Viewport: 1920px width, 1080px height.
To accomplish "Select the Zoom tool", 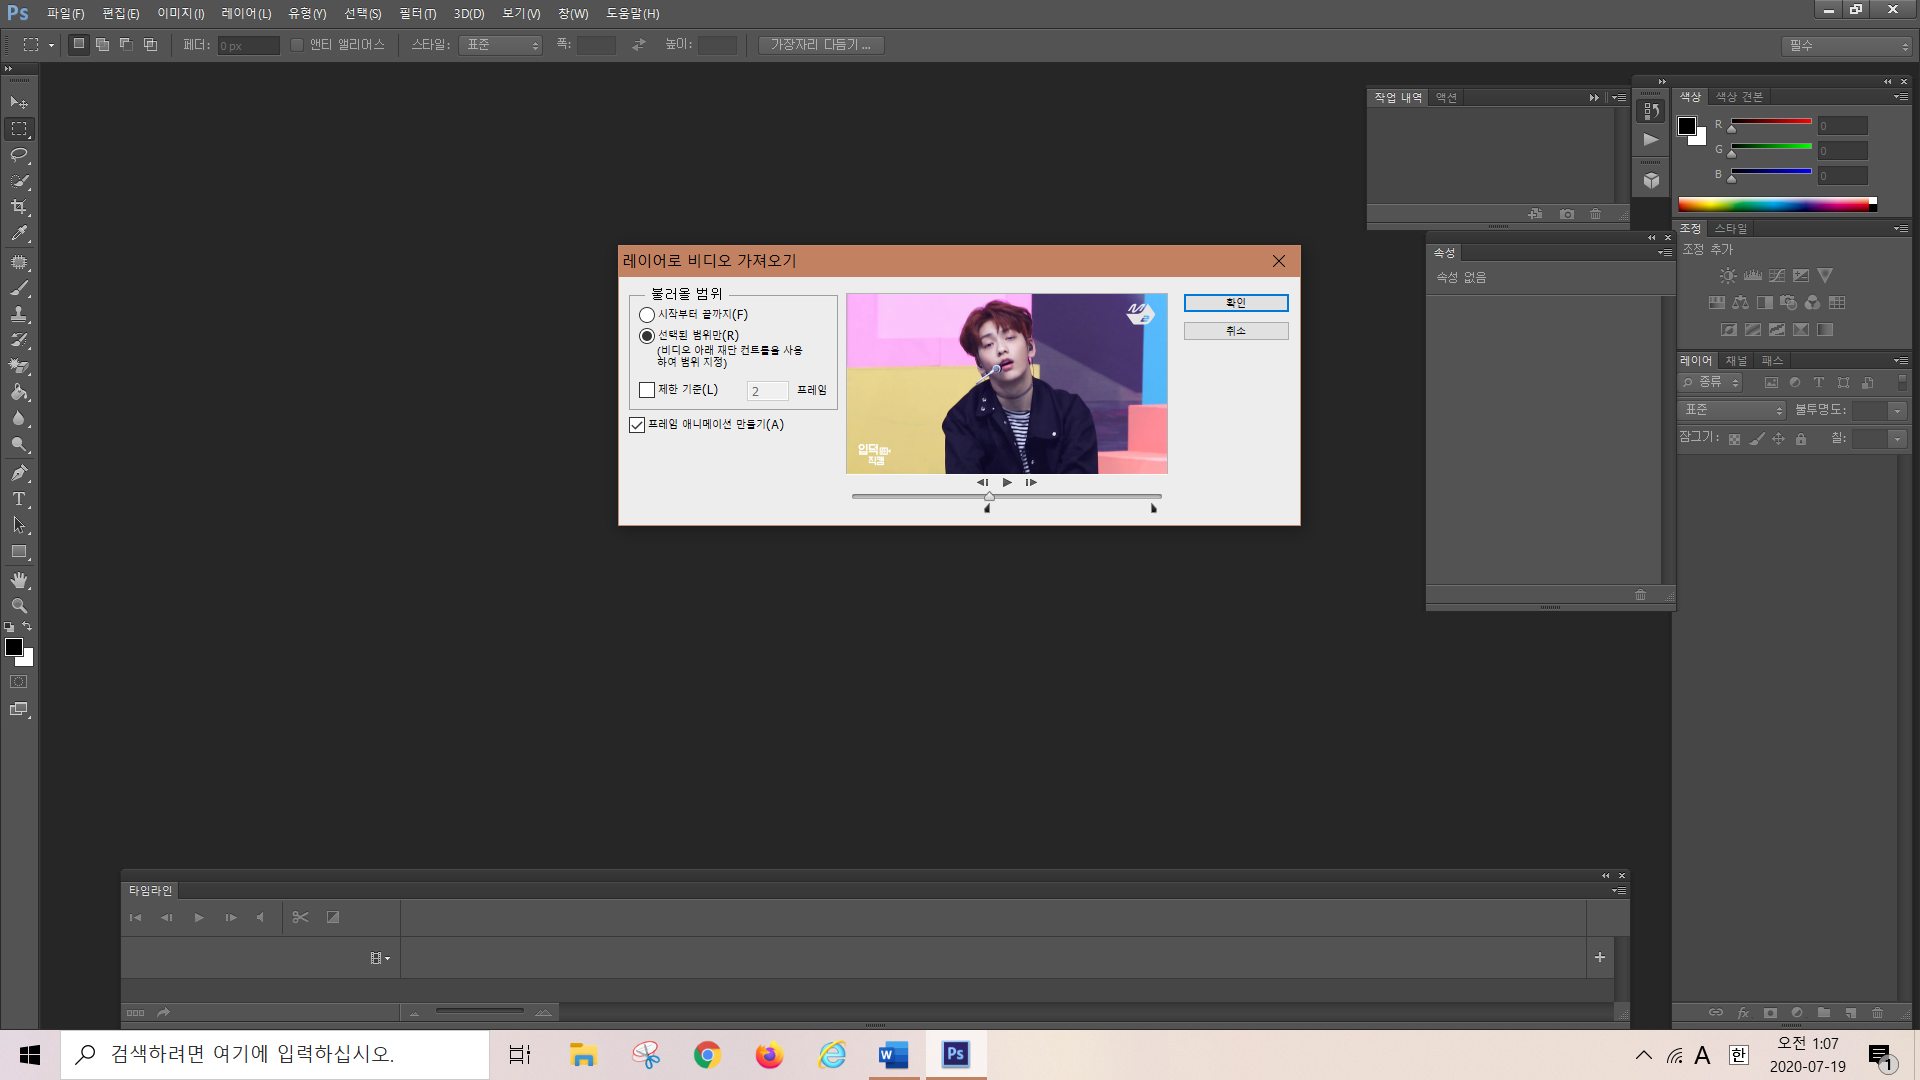I will (x=19, y=606).
